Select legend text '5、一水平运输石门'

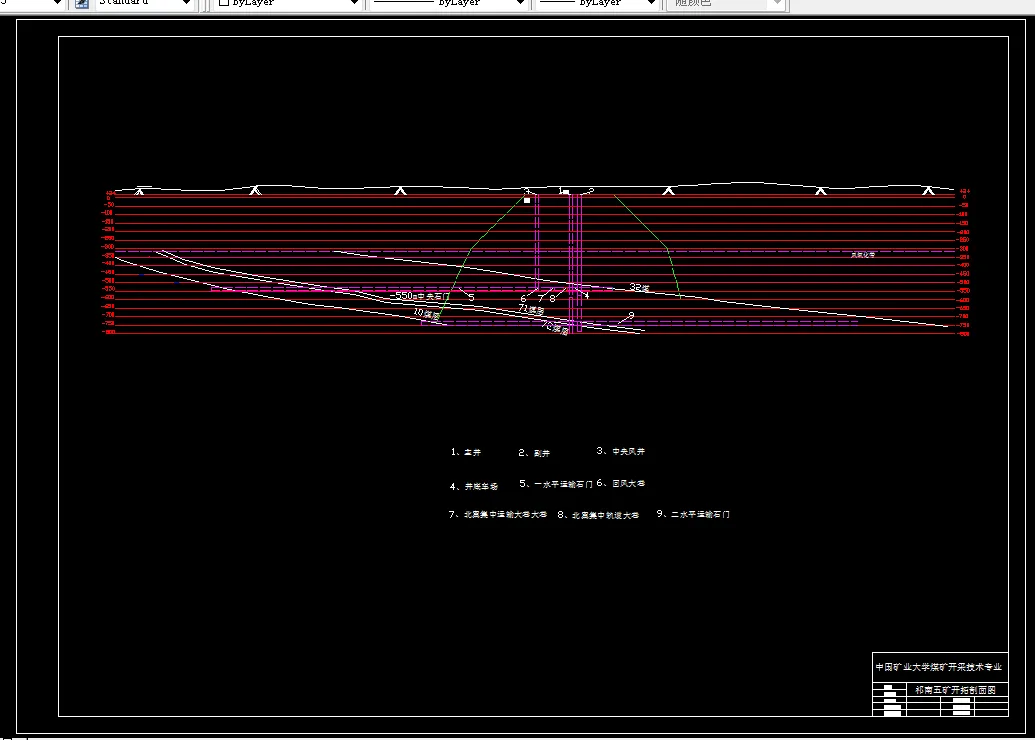click(x=556, y=484)
